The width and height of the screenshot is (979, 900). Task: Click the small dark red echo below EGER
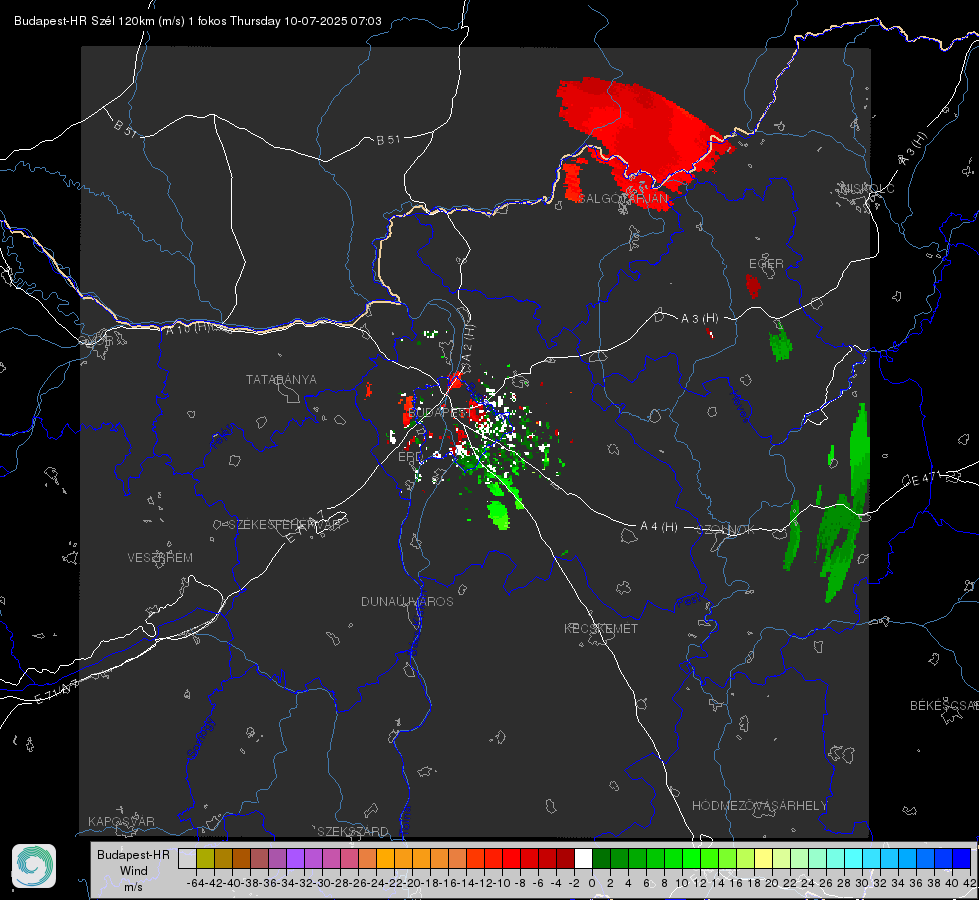coord(753,286)
